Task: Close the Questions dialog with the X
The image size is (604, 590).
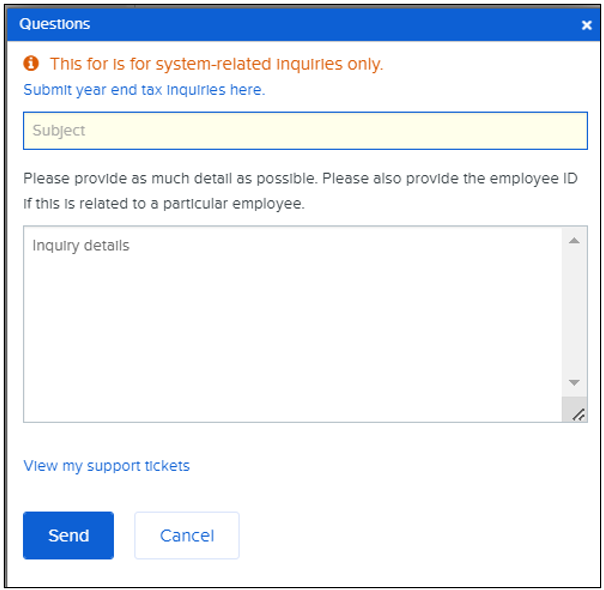Action: 586,25
